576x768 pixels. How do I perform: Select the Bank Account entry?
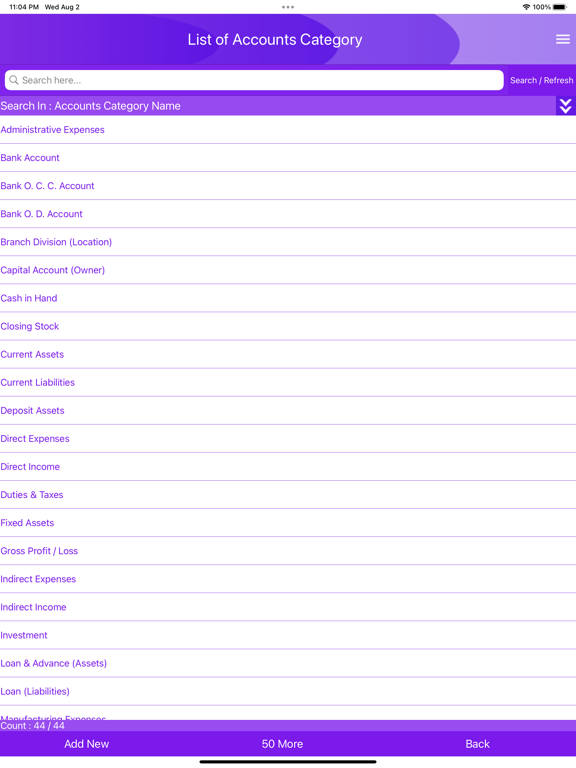coord(288,158)
